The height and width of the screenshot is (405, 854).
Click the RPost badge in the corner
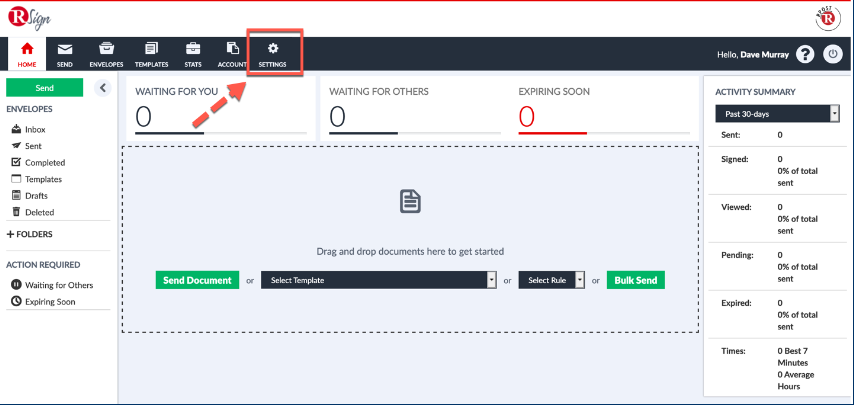pyautogui.click(x=826, y=20)
